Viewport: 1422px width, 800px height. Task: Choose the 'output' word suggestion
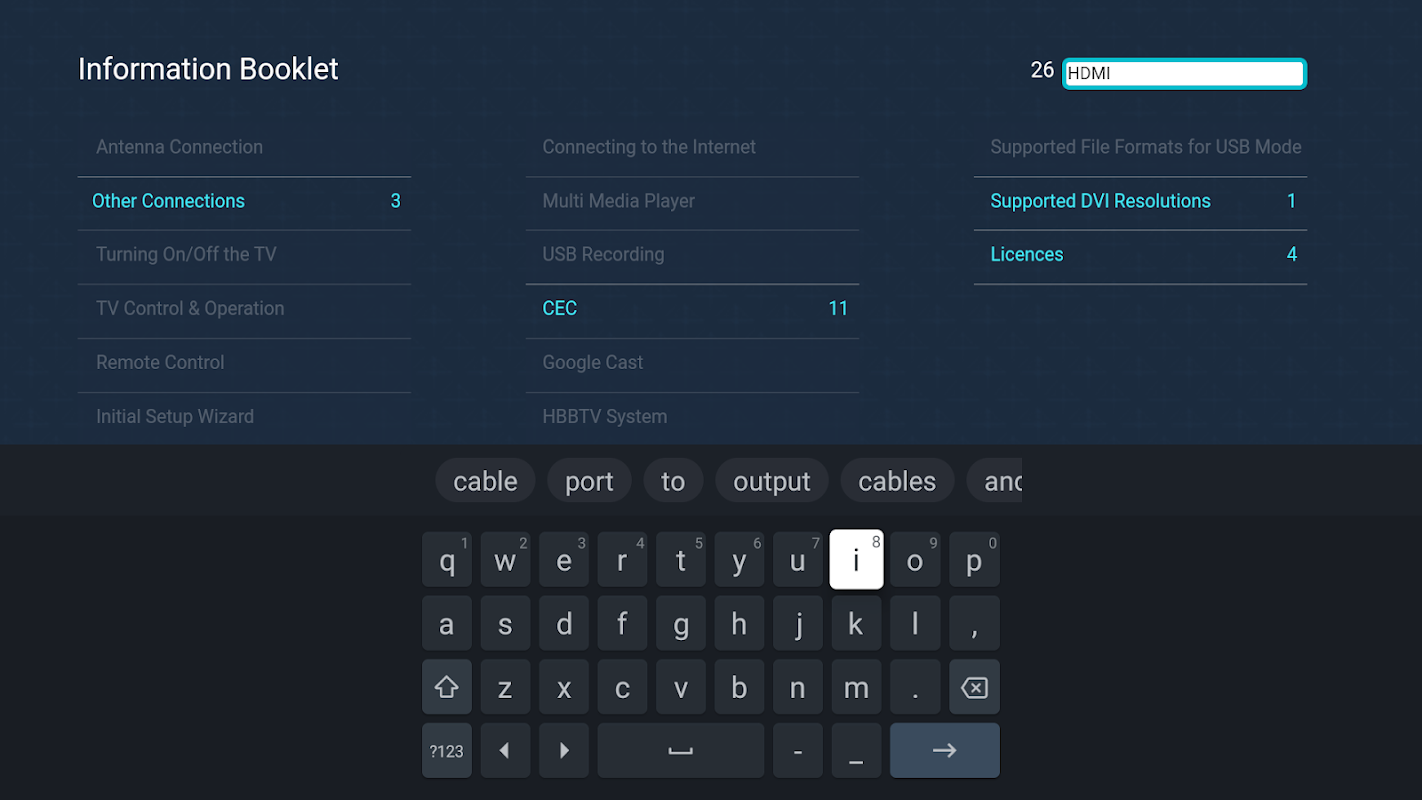coord(772,481)
